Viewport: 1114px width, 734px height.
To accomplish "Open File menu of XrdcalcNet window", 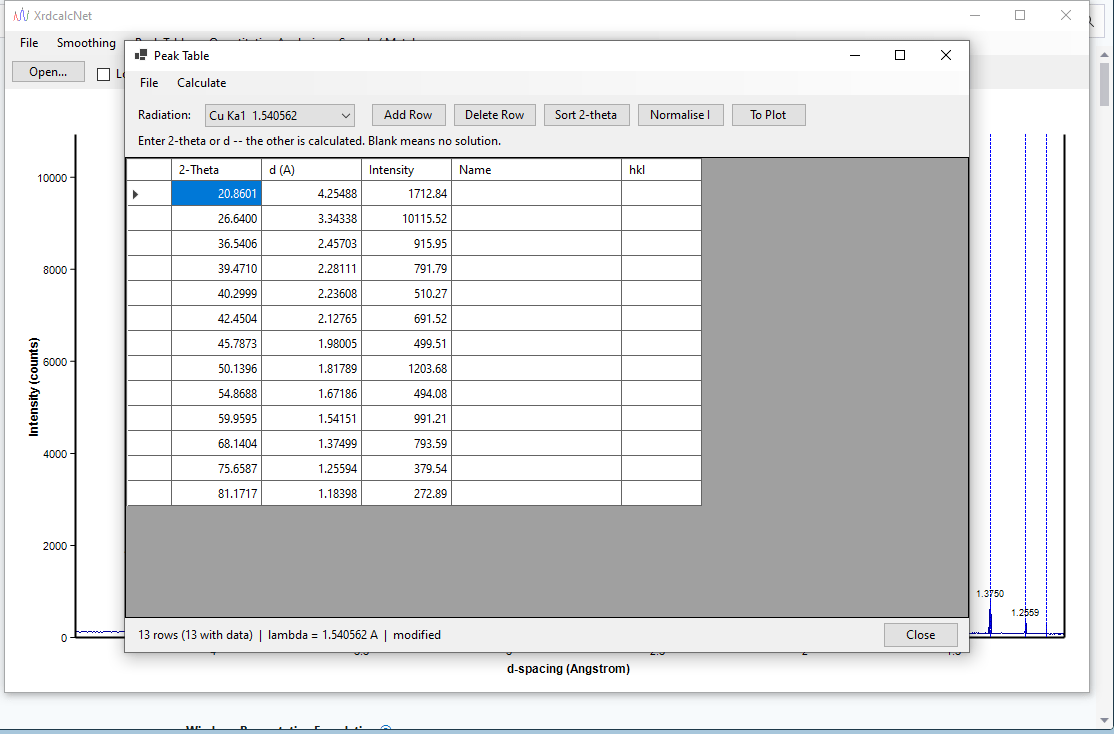I will tap(29, 43).
